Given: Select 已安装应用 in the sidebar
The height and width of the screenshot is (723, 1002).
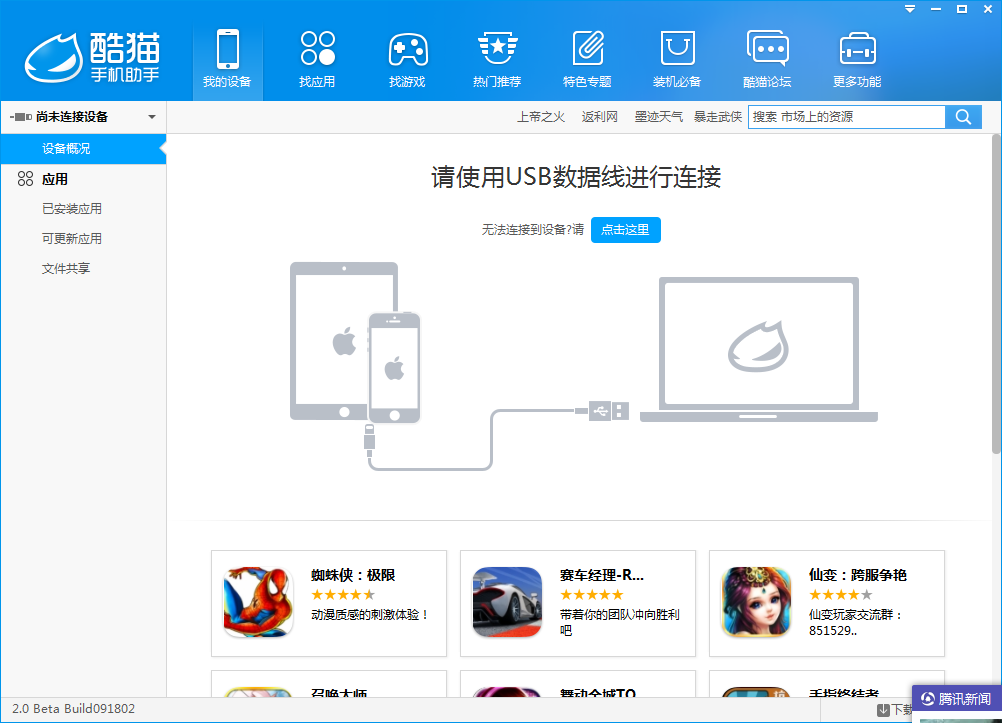Looking at the screenshot, I should [72, 209].
